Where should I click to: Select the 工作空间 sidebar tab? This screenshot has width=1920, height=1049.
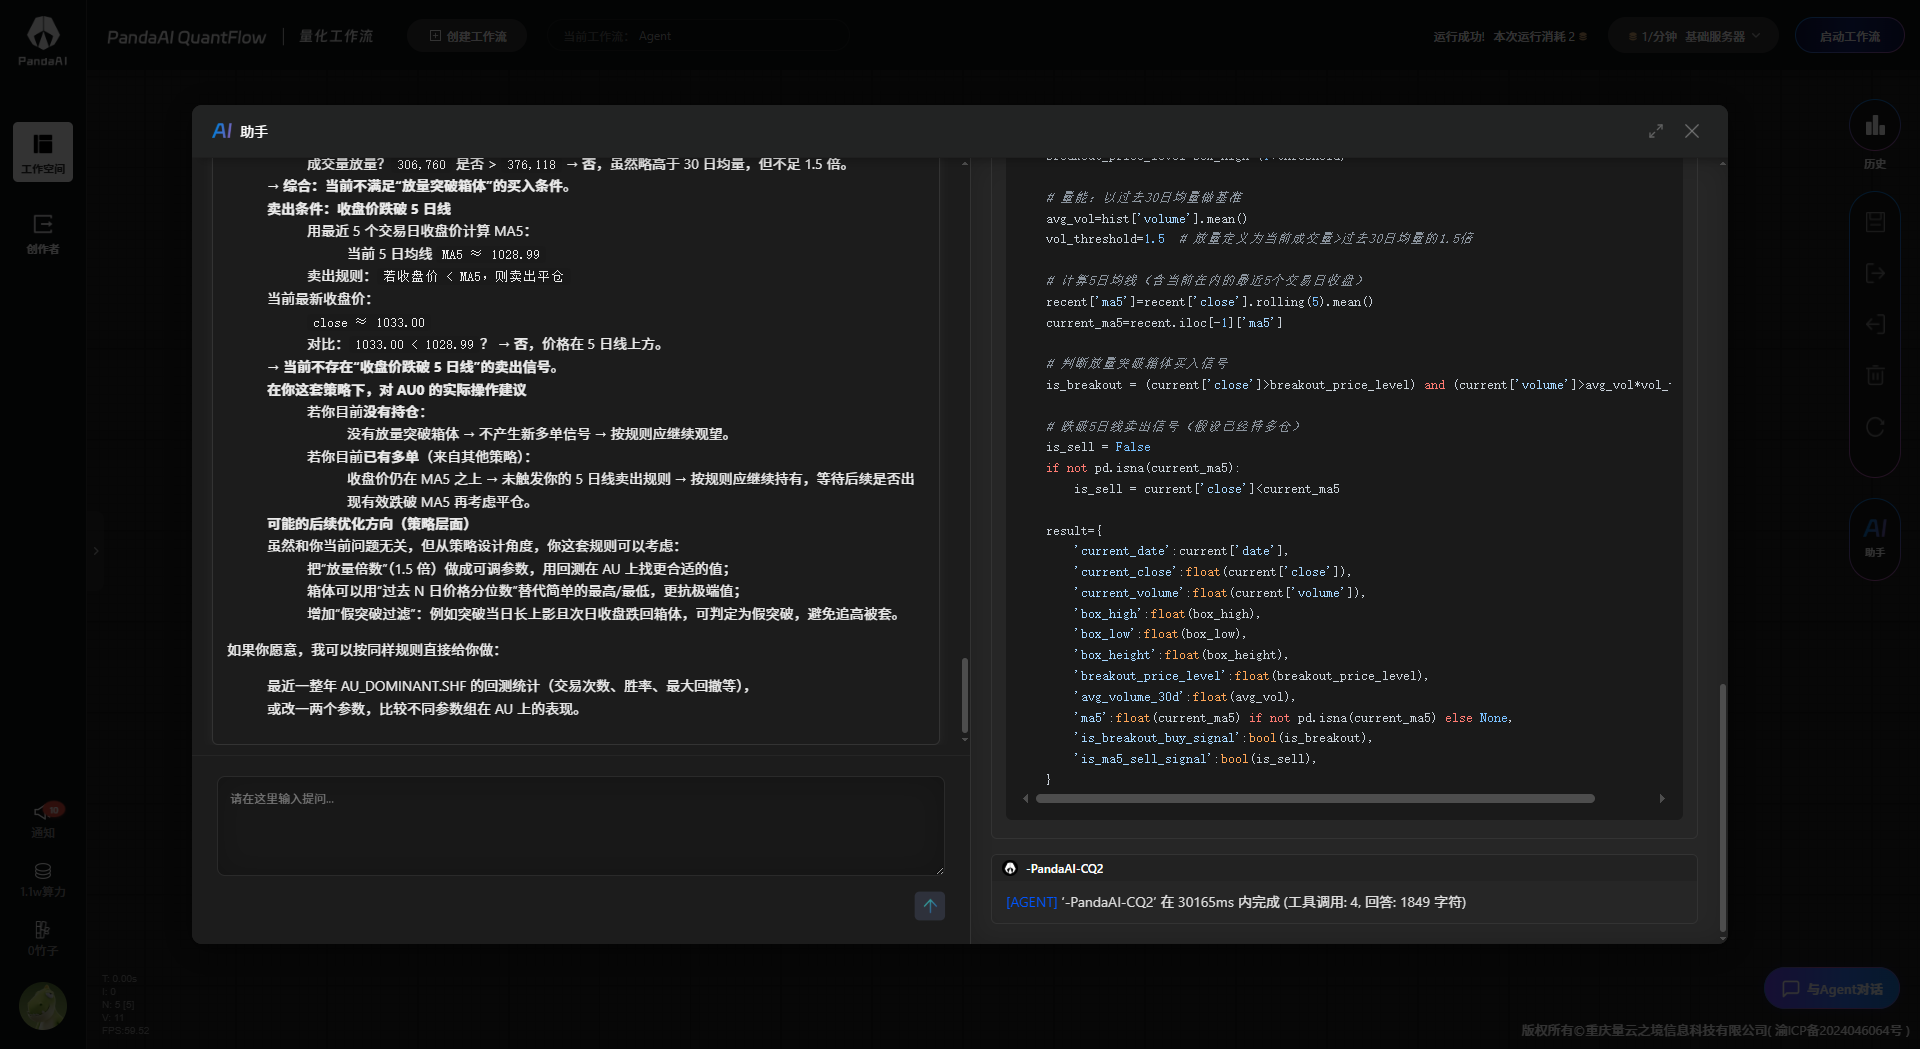(x=43, y=152)
